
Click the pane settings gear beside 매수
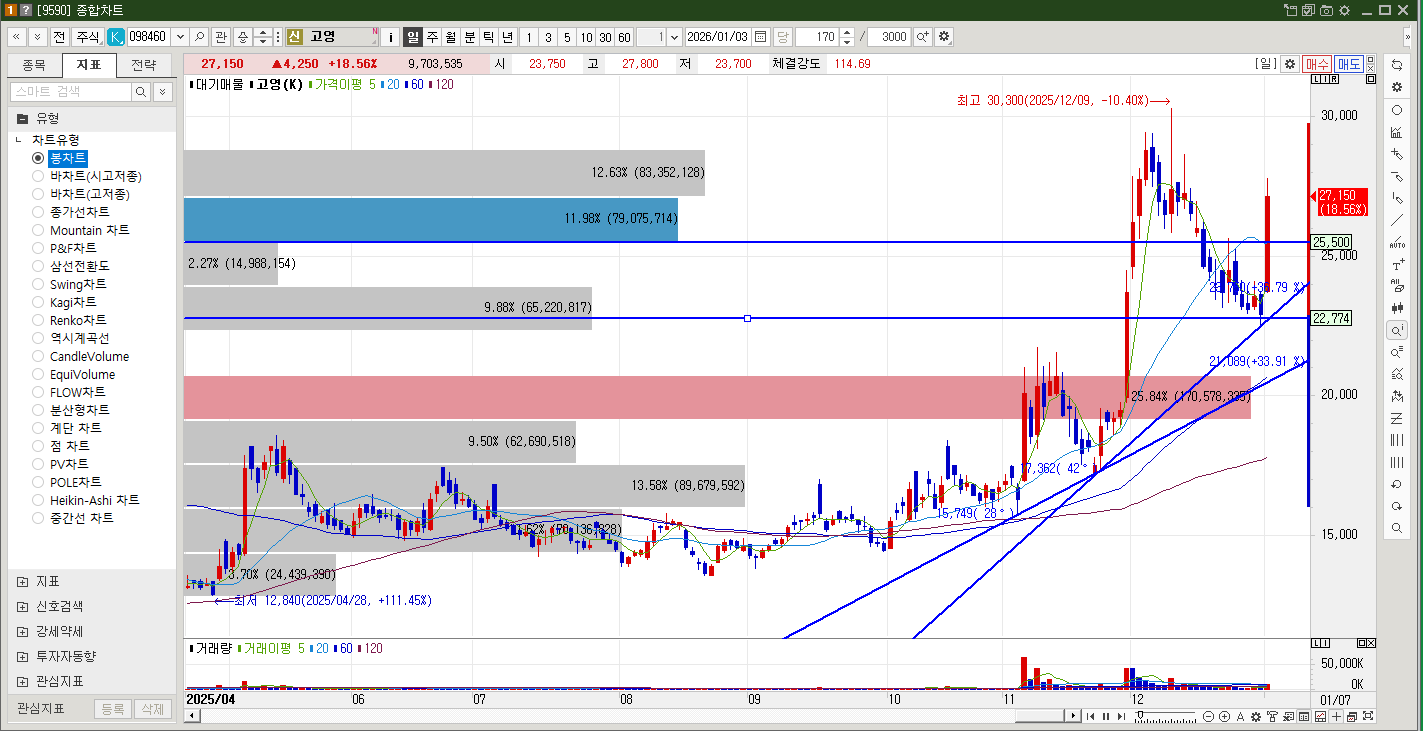click(1290, 63)
